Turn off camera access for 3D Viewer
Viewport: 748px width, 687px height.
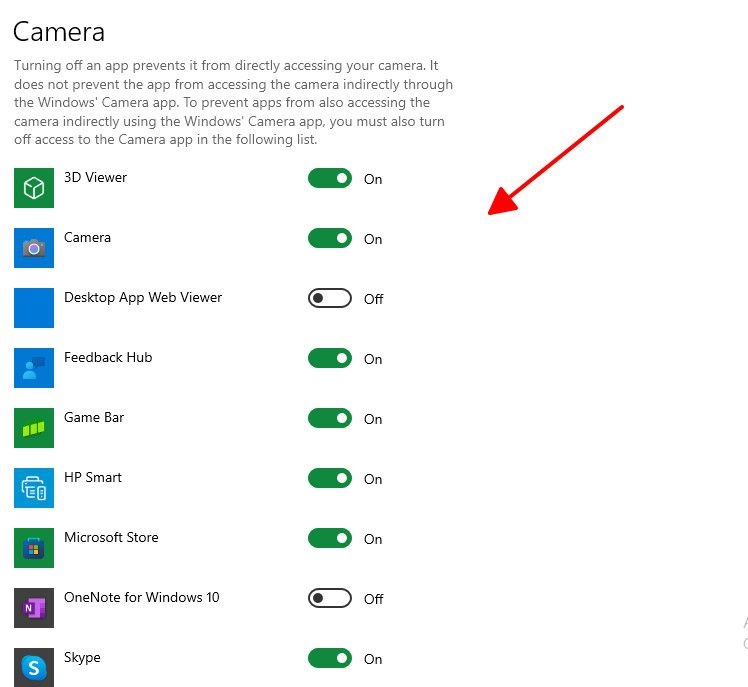click(x=330, y=178)
